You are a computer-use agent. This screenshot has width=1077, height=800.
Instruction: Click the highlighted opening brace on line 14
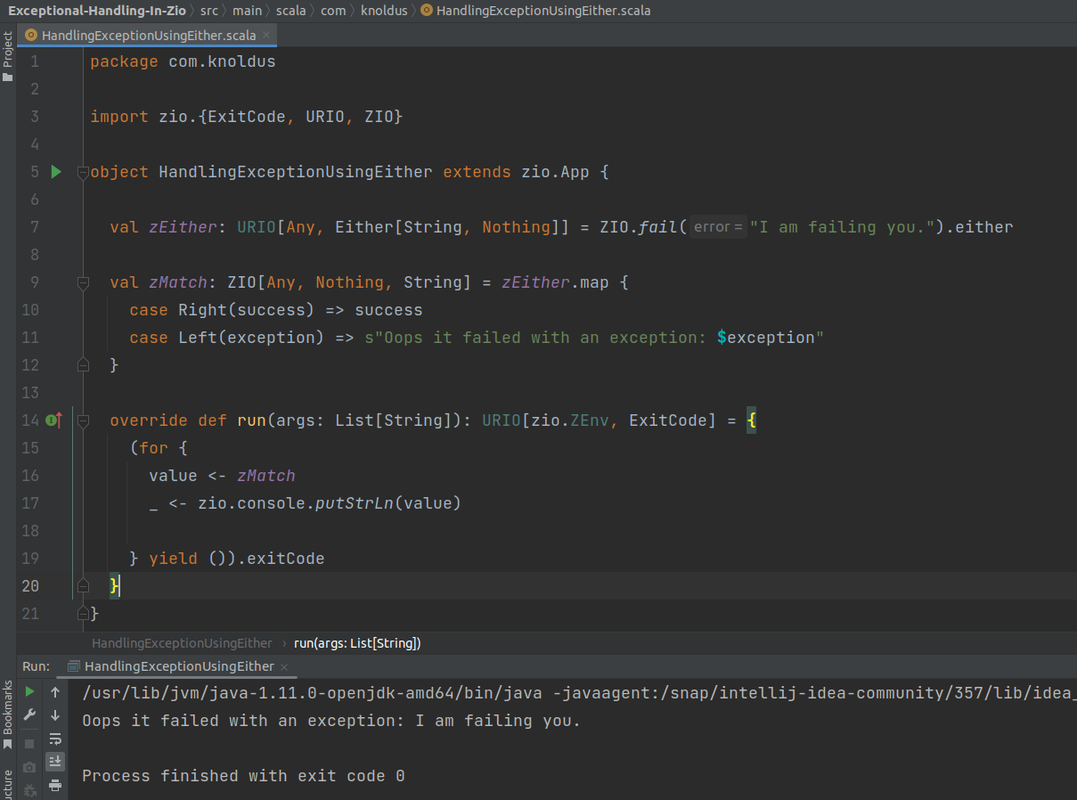(x=751, y=420)
